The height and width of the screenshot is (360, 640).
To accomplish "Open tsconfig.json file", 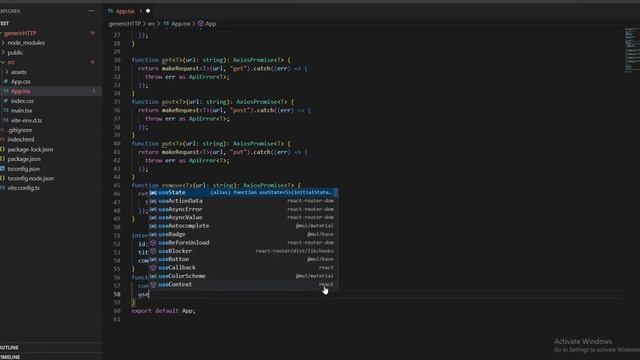I will point(24,169).
